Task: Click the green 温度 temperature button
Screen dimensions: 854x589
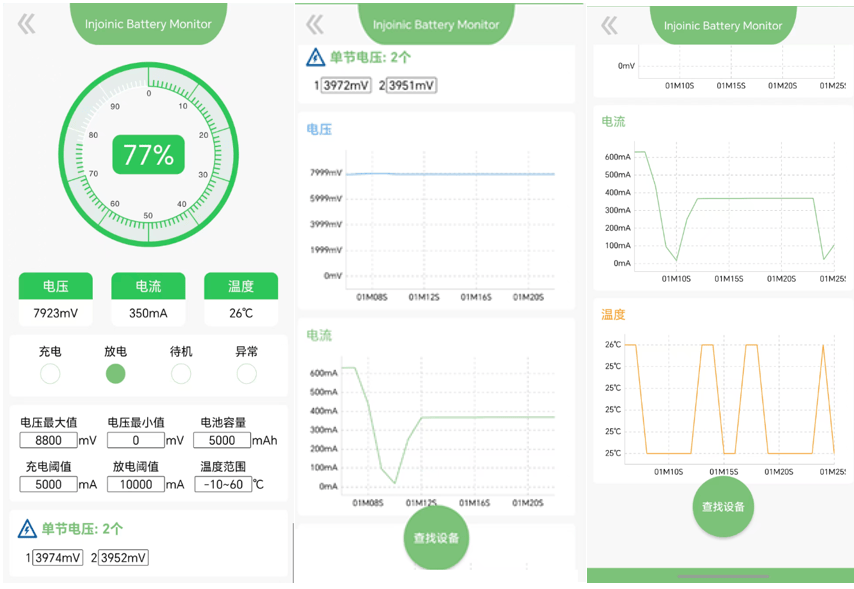Action: point(241,287)
